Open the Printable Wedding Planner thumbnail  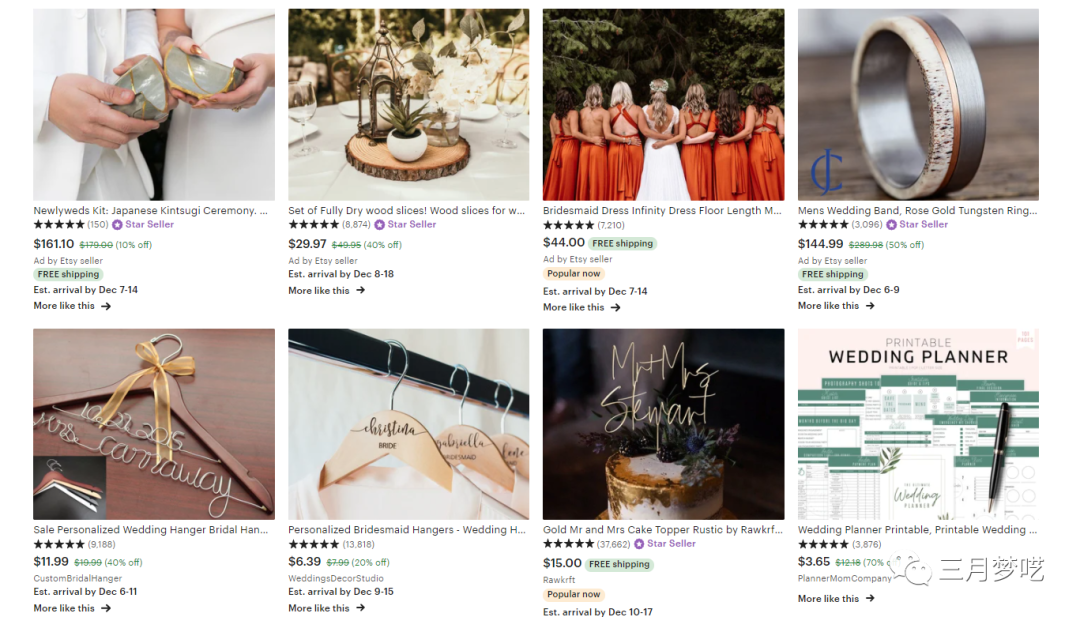(x=918, y=424)
